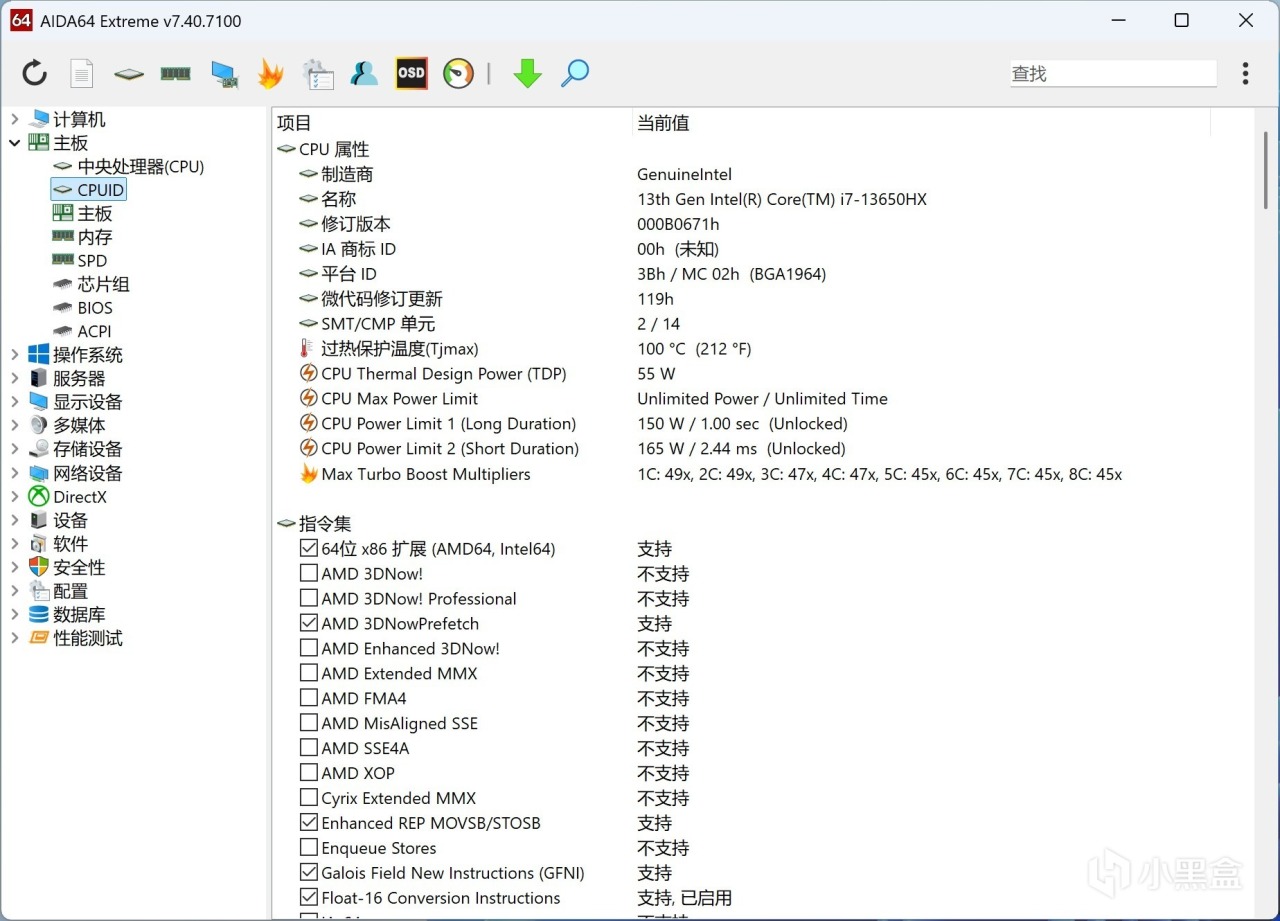Expand the 计算机 tree node
Image resolution: width=1280 pixels, height=921 pixels.
tap(14, 119)
